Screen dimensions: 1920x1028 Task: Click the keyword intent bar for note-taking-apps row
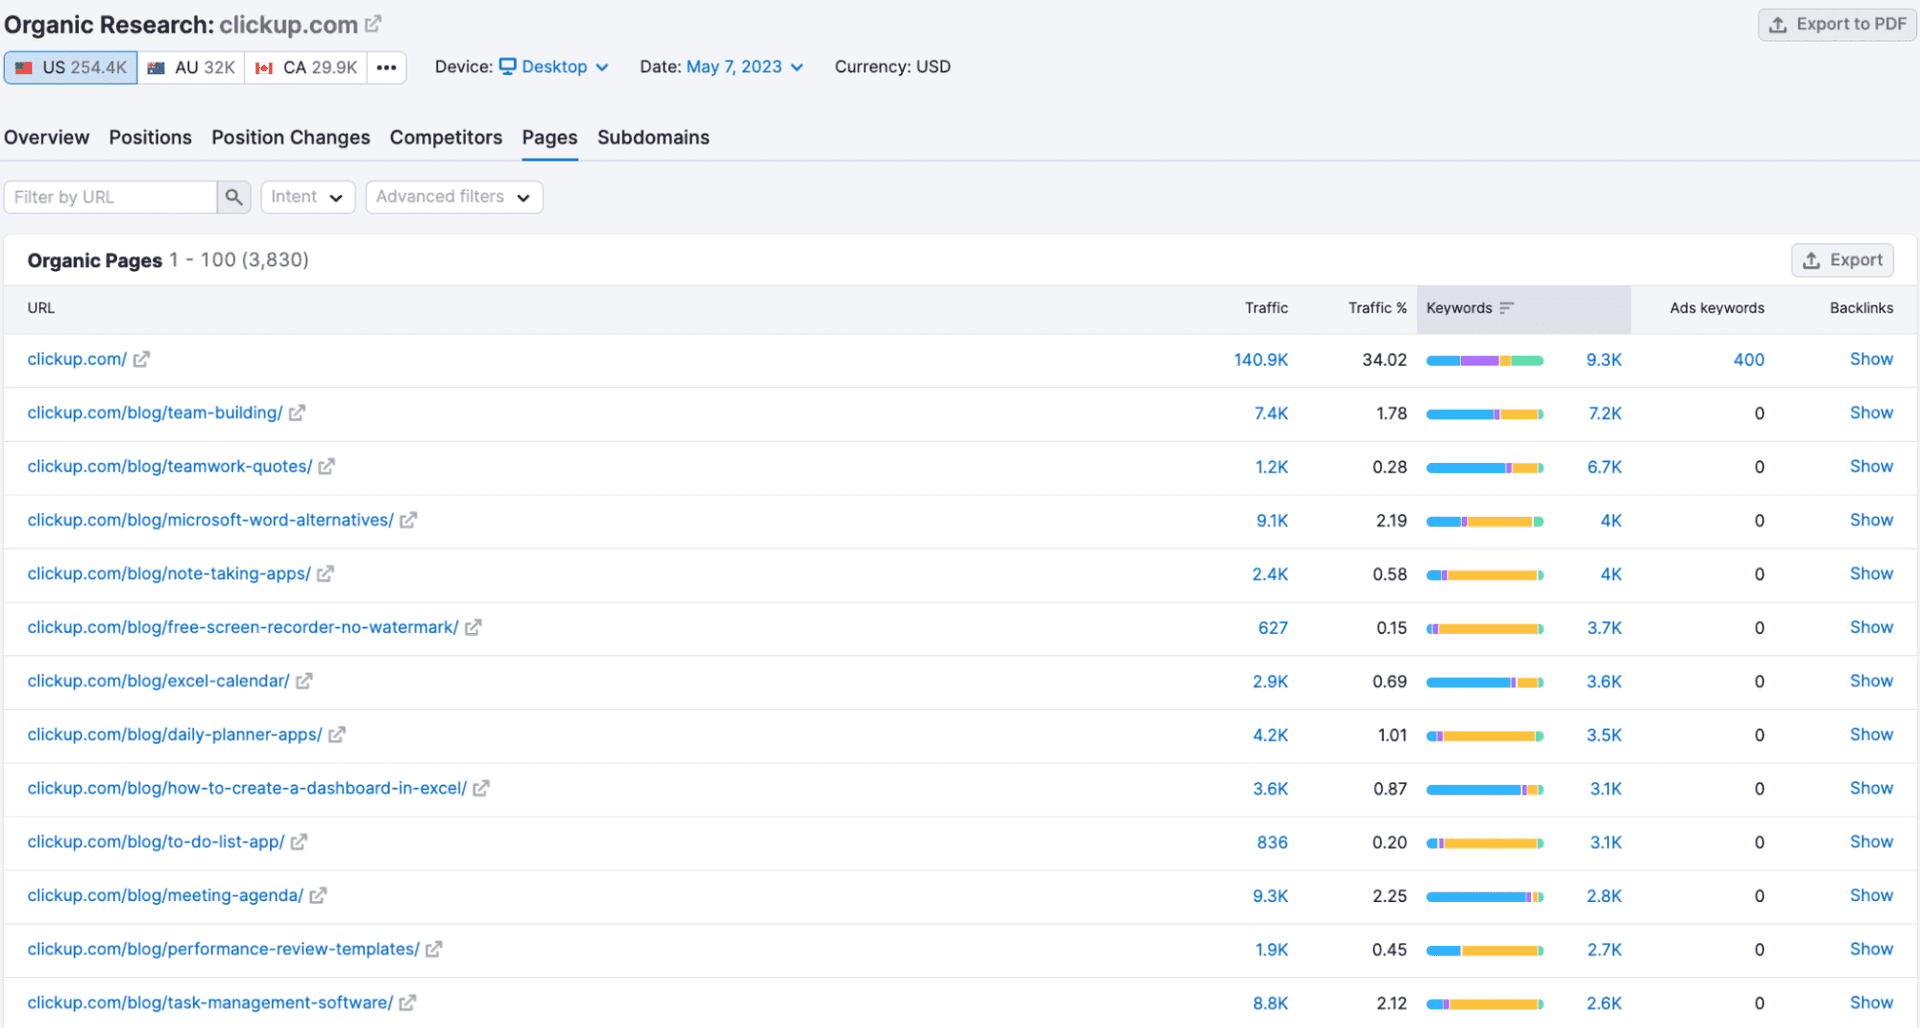1485,575
